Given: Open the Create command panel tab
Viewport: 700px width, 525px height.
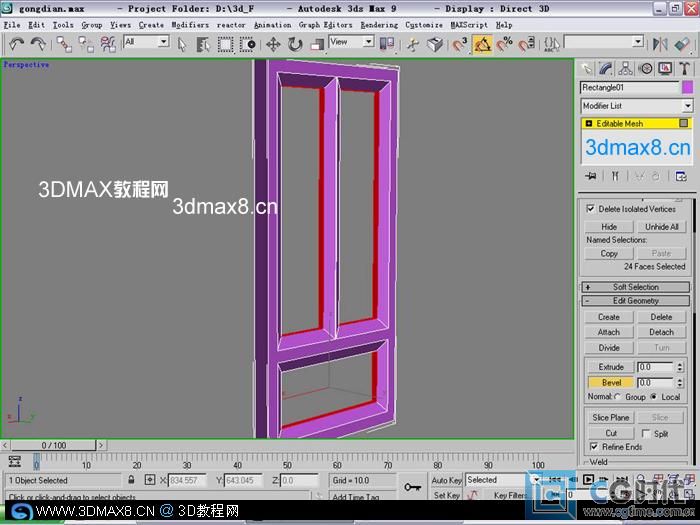Looking at the screenshot, I should pyautogui.click(x=586, y=68).
